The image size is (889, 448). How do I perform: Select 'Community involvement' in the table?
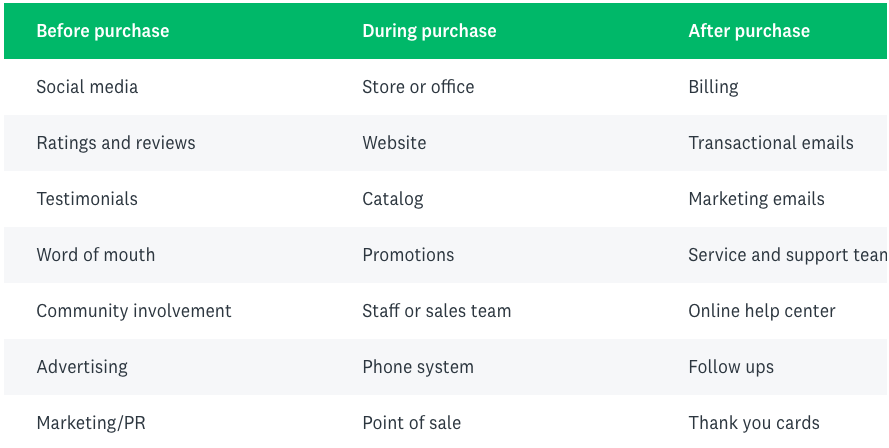(134, 311)
